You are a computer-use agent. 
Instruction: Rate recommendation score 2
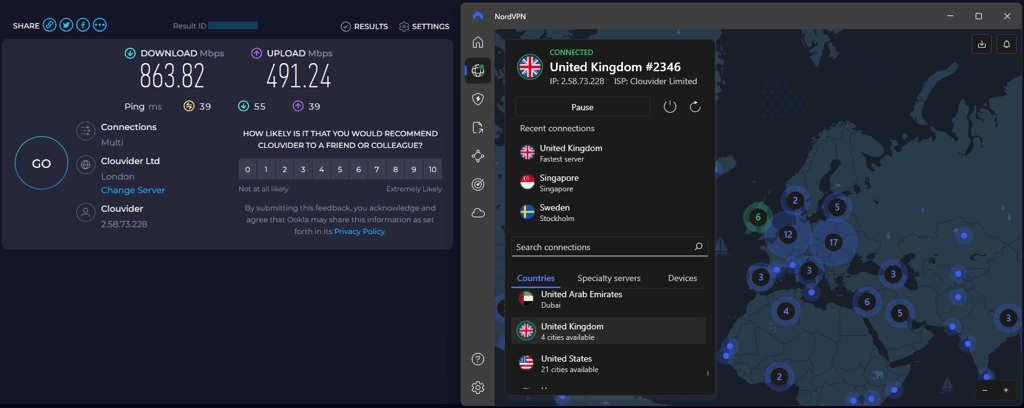point(284,170)
